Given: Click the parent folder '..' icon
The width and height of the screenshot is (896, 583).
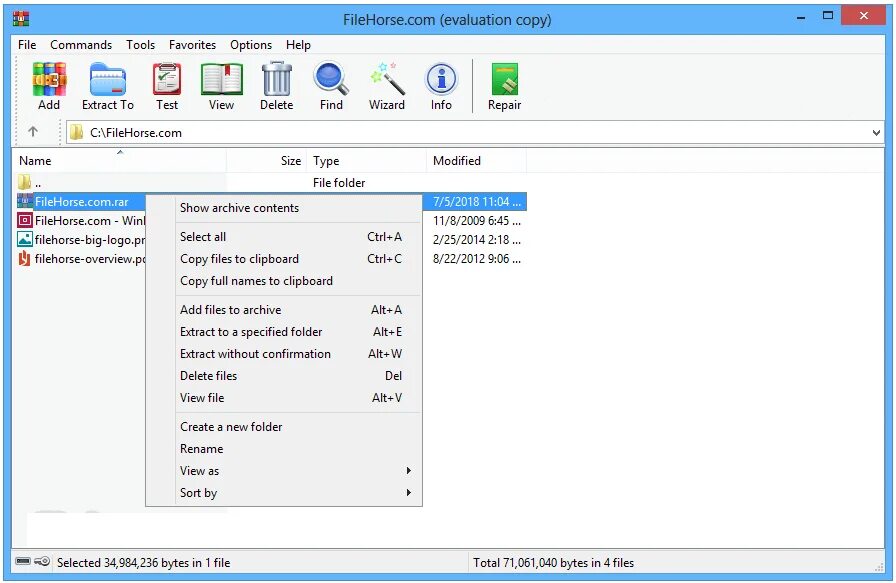Looking at the screenshot, I should pyautogui.click(x=25, y=182).
